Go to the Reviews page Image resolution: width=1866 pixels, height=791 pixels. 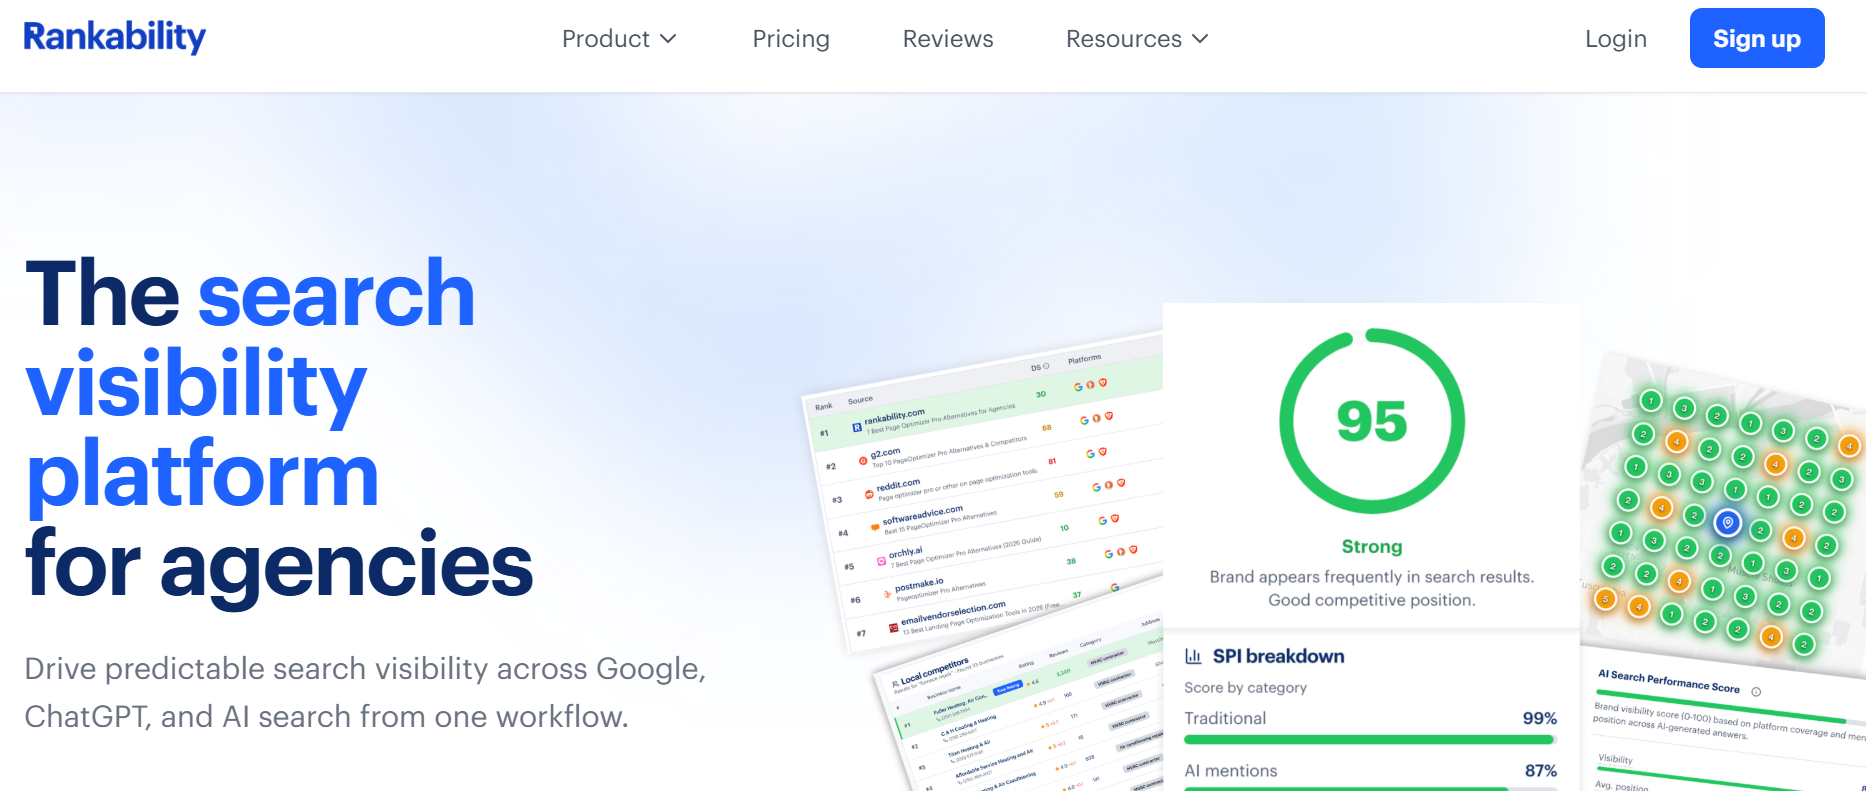coord(948,39)
